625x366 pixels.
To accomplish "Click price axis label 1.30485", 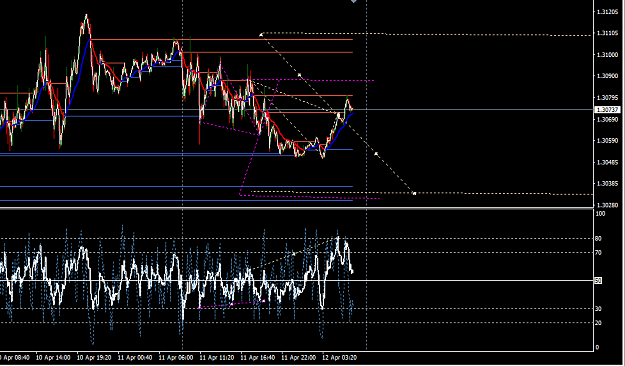I will (607, 163).
